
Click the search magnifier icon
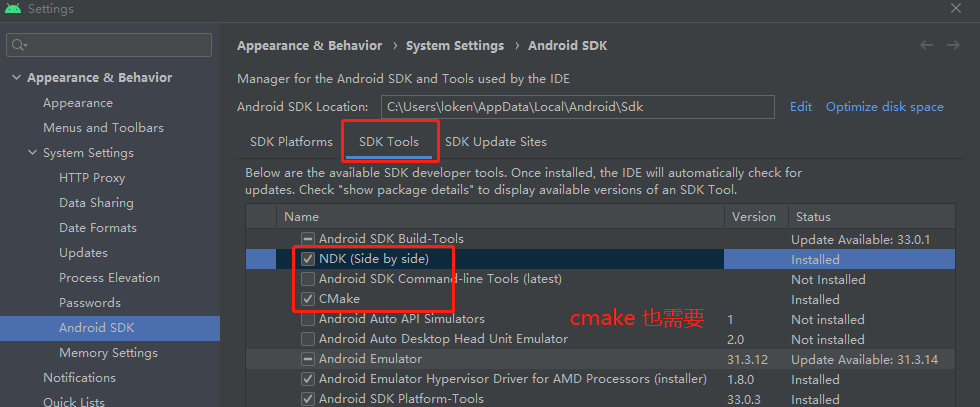click(x=20, y=45)
